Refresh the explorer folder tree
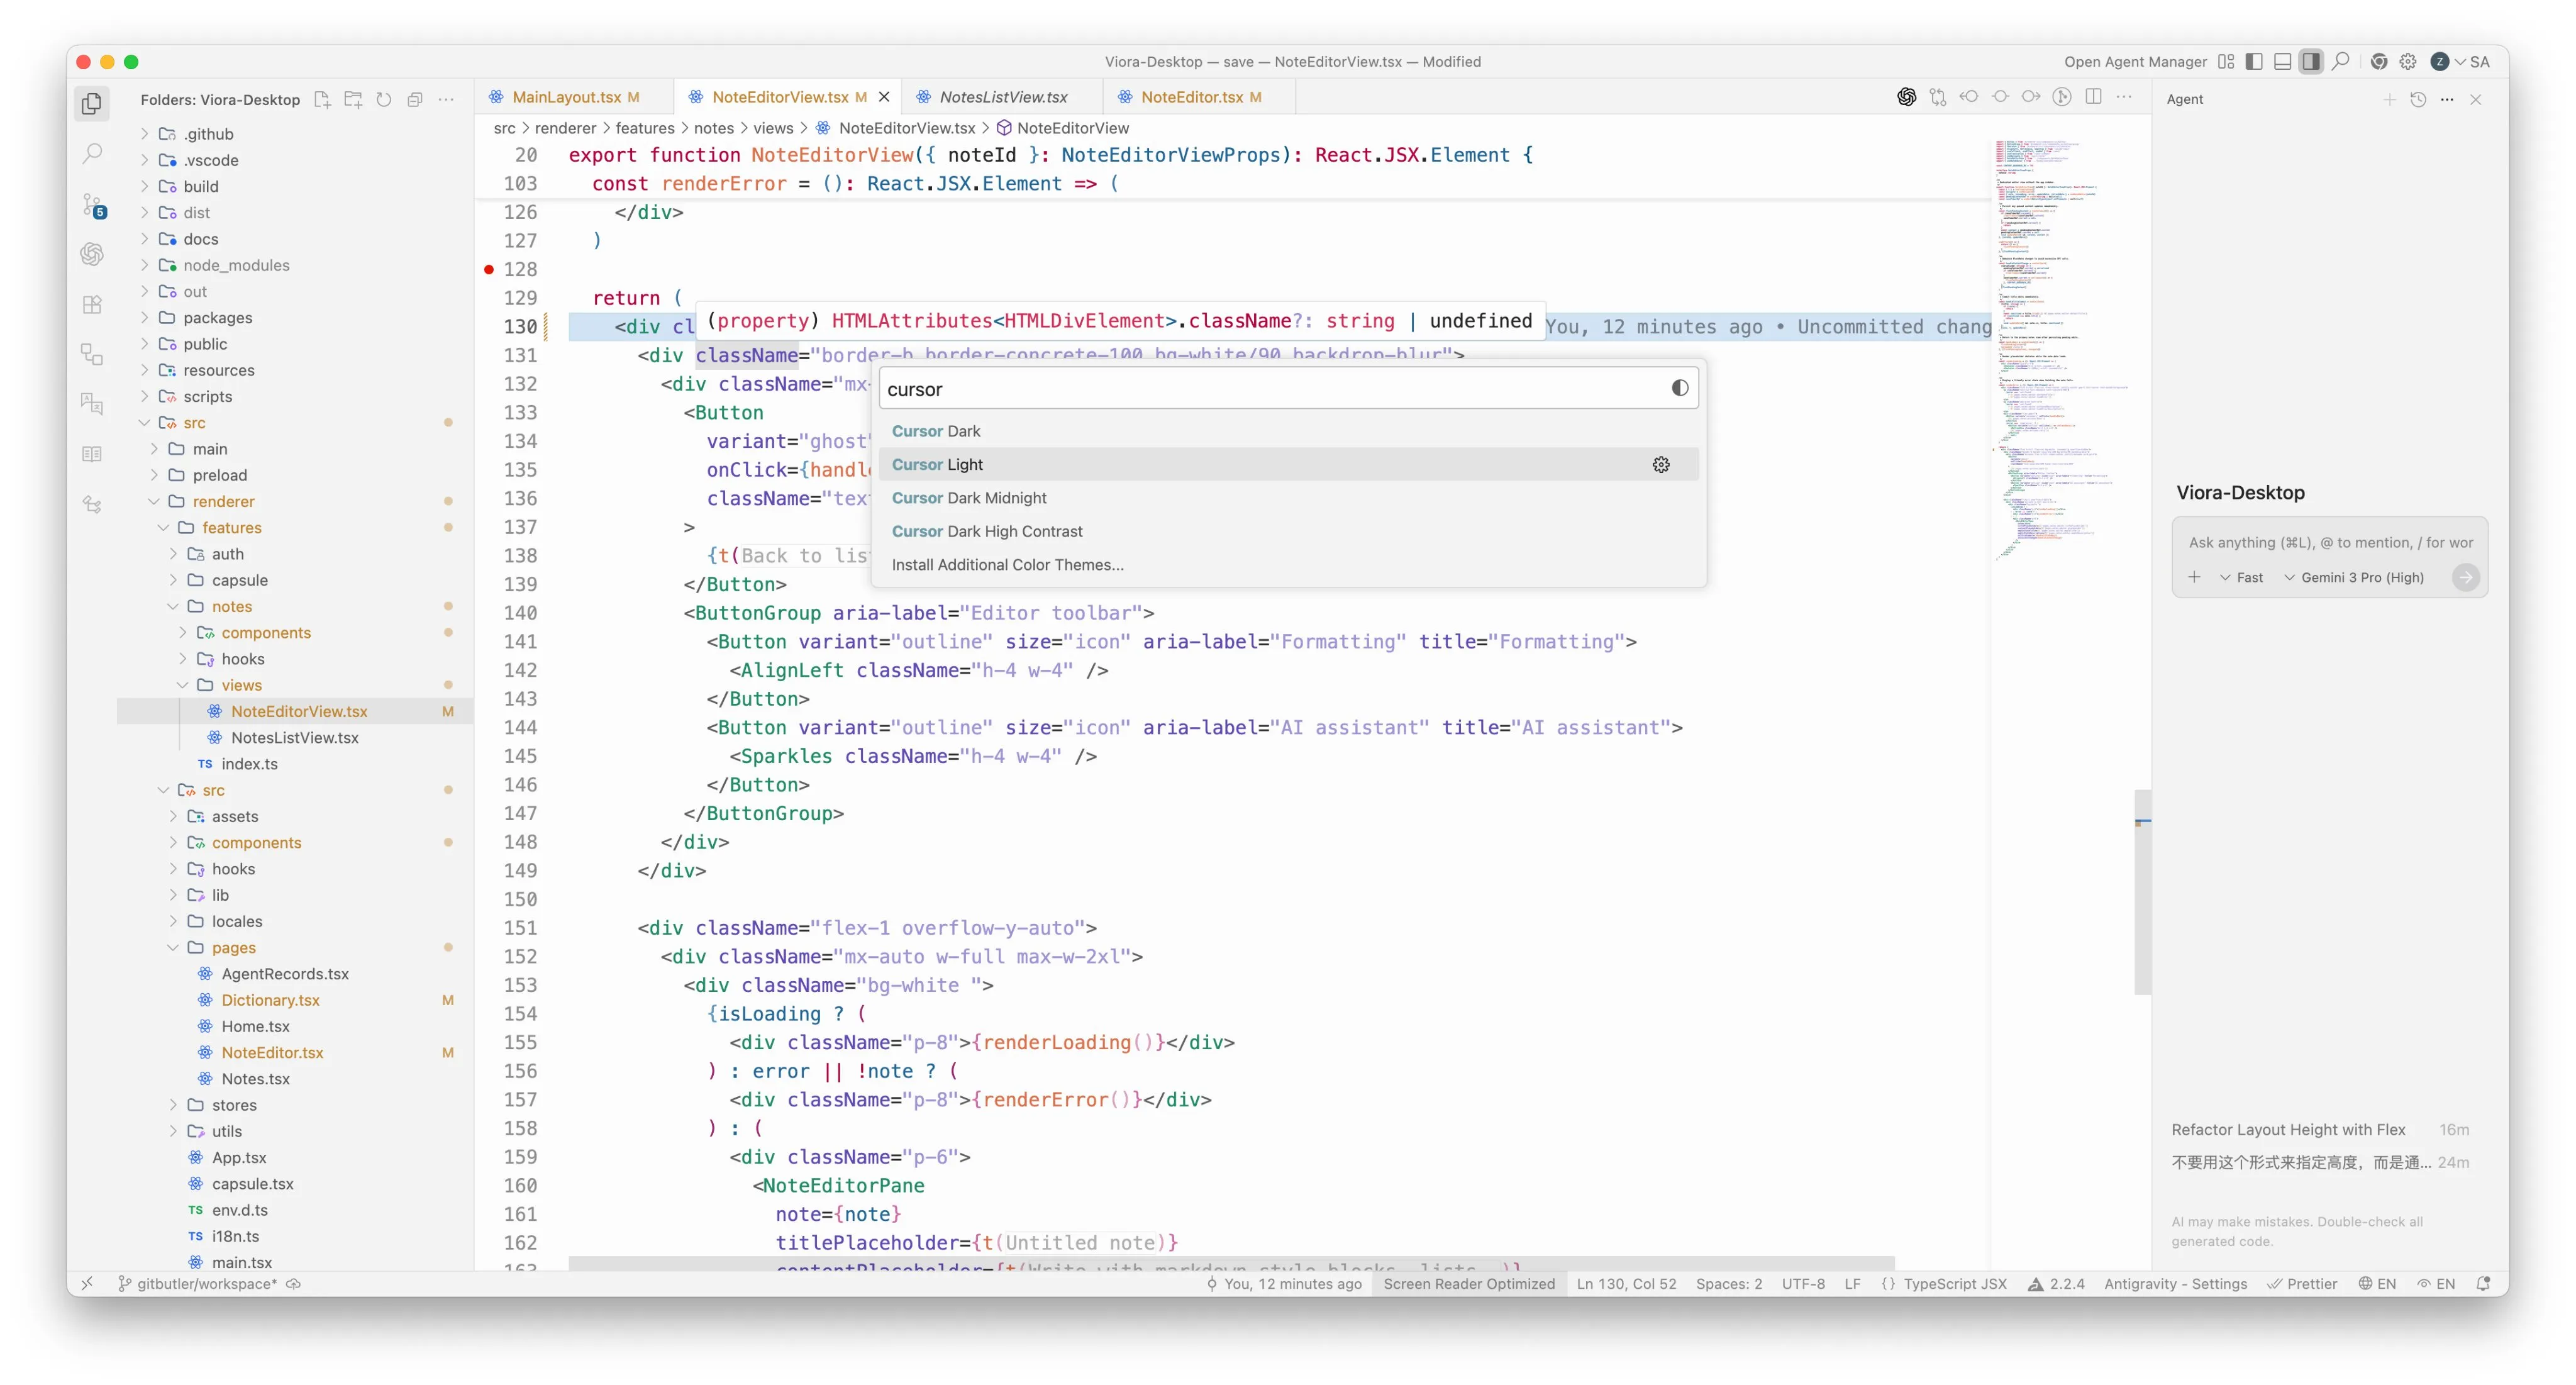2576x1385 pixels. point(384,99)
